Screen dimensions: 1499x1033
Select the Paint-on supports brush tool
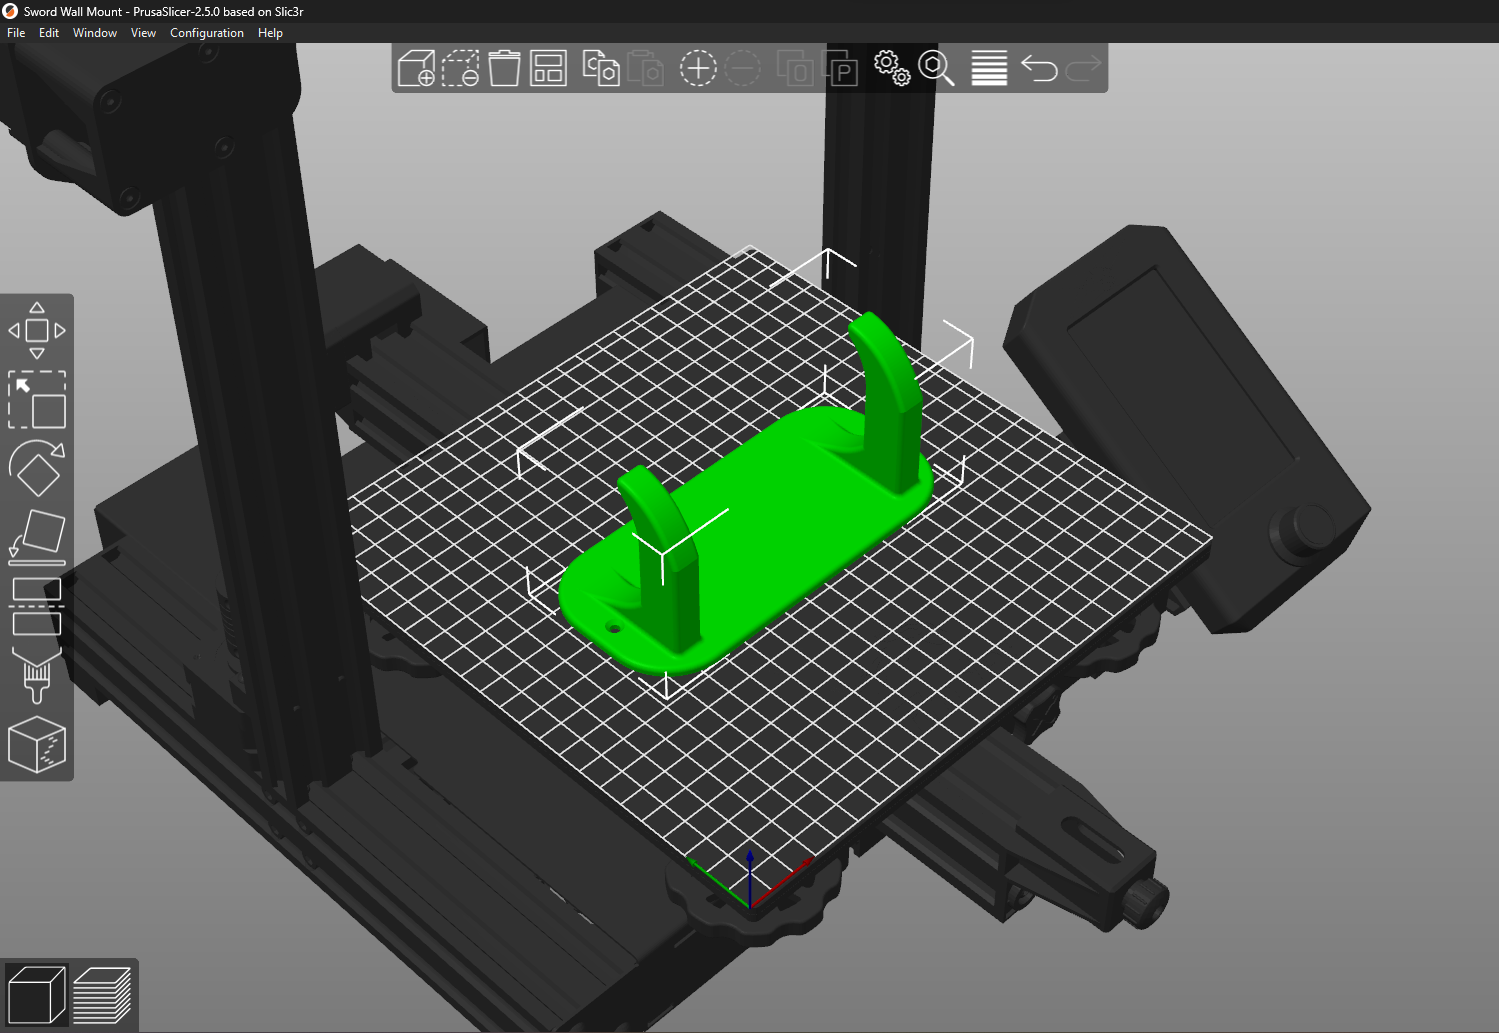click(x=37, y=675)
